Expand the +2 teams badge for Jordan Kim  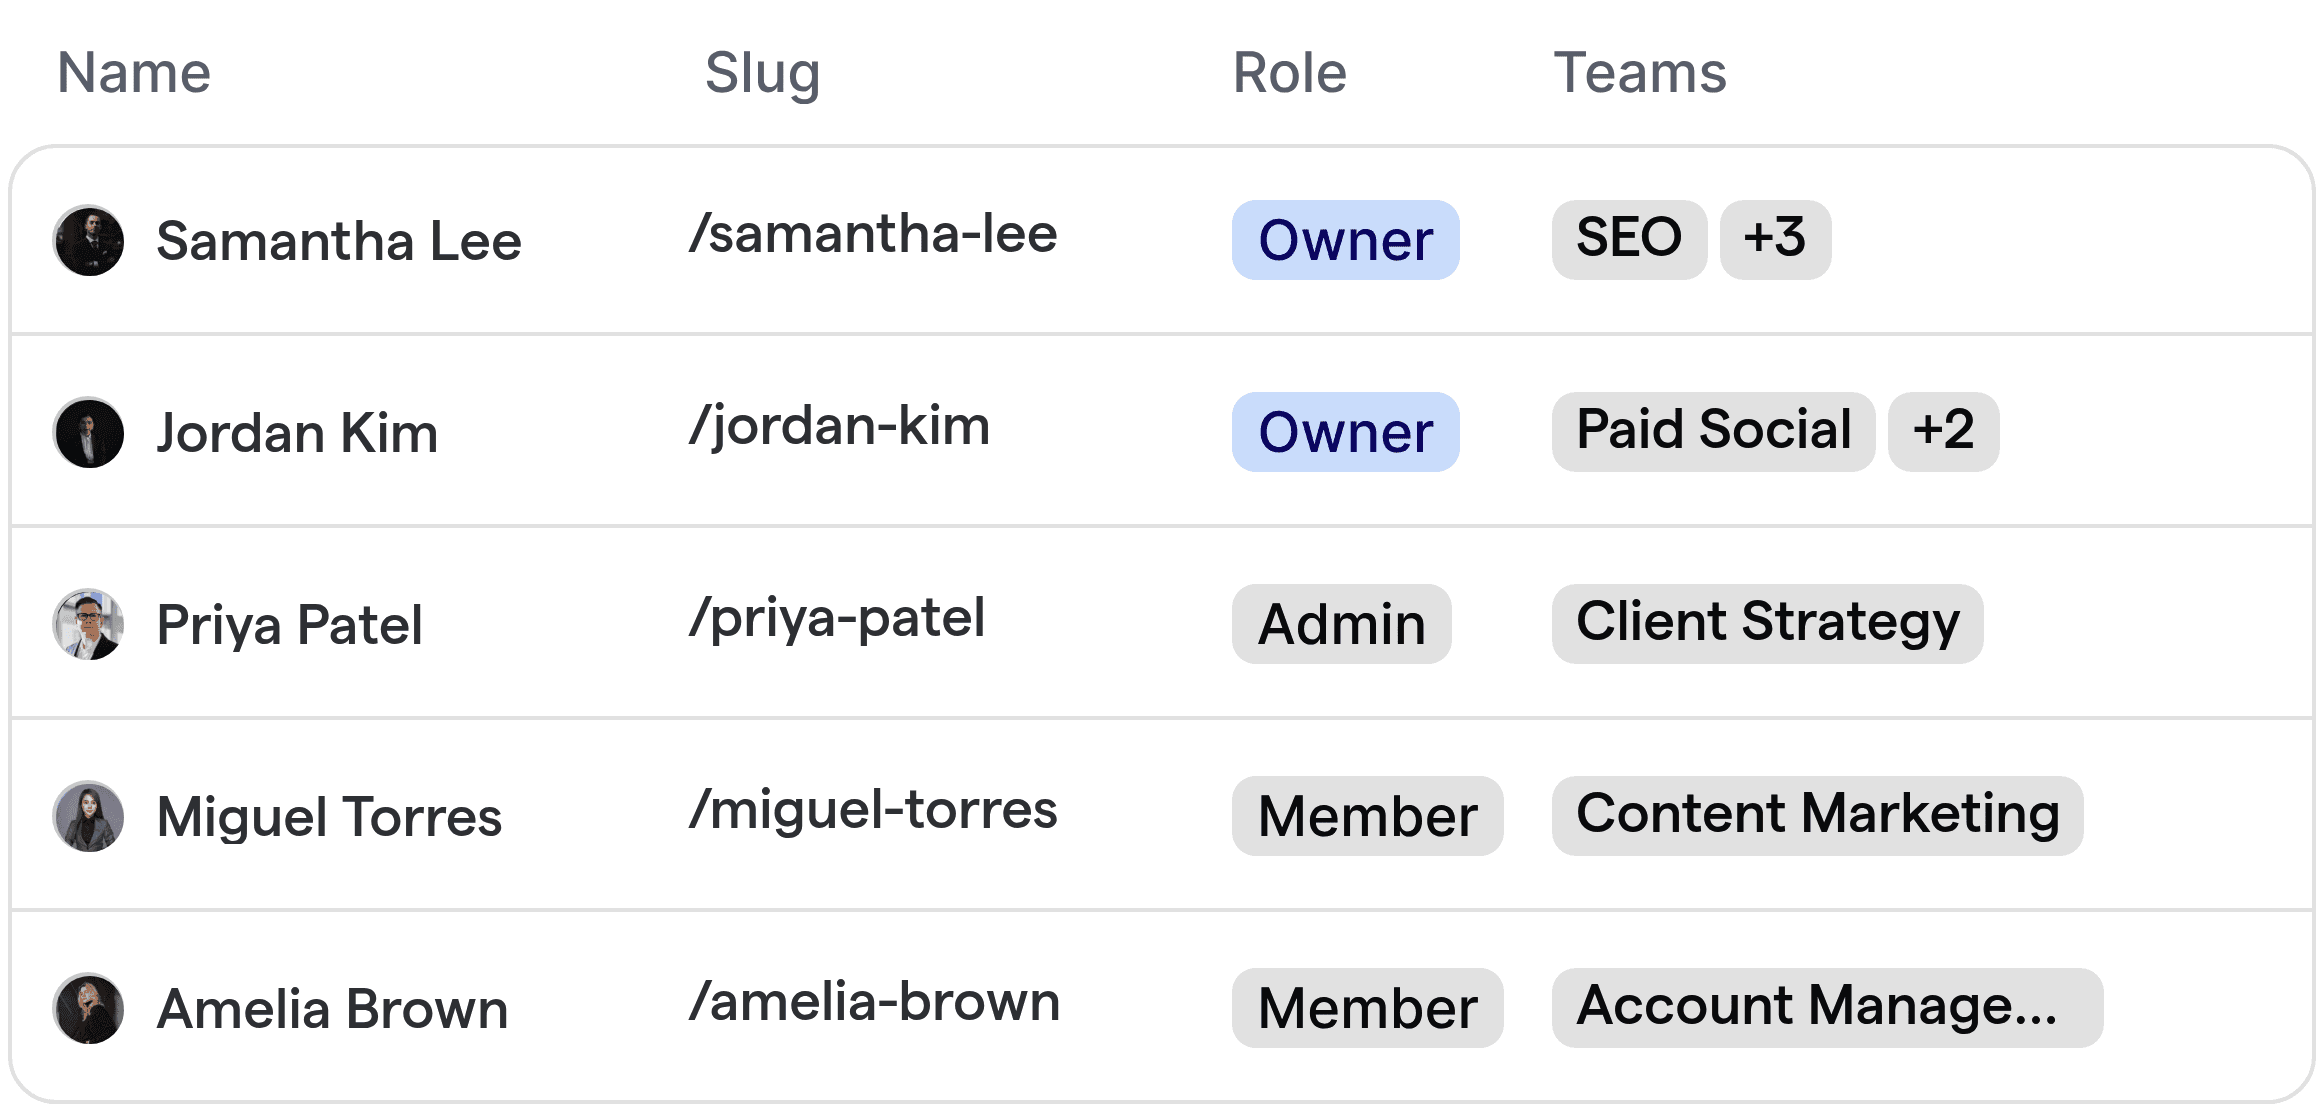click(x=1942, y=431)
